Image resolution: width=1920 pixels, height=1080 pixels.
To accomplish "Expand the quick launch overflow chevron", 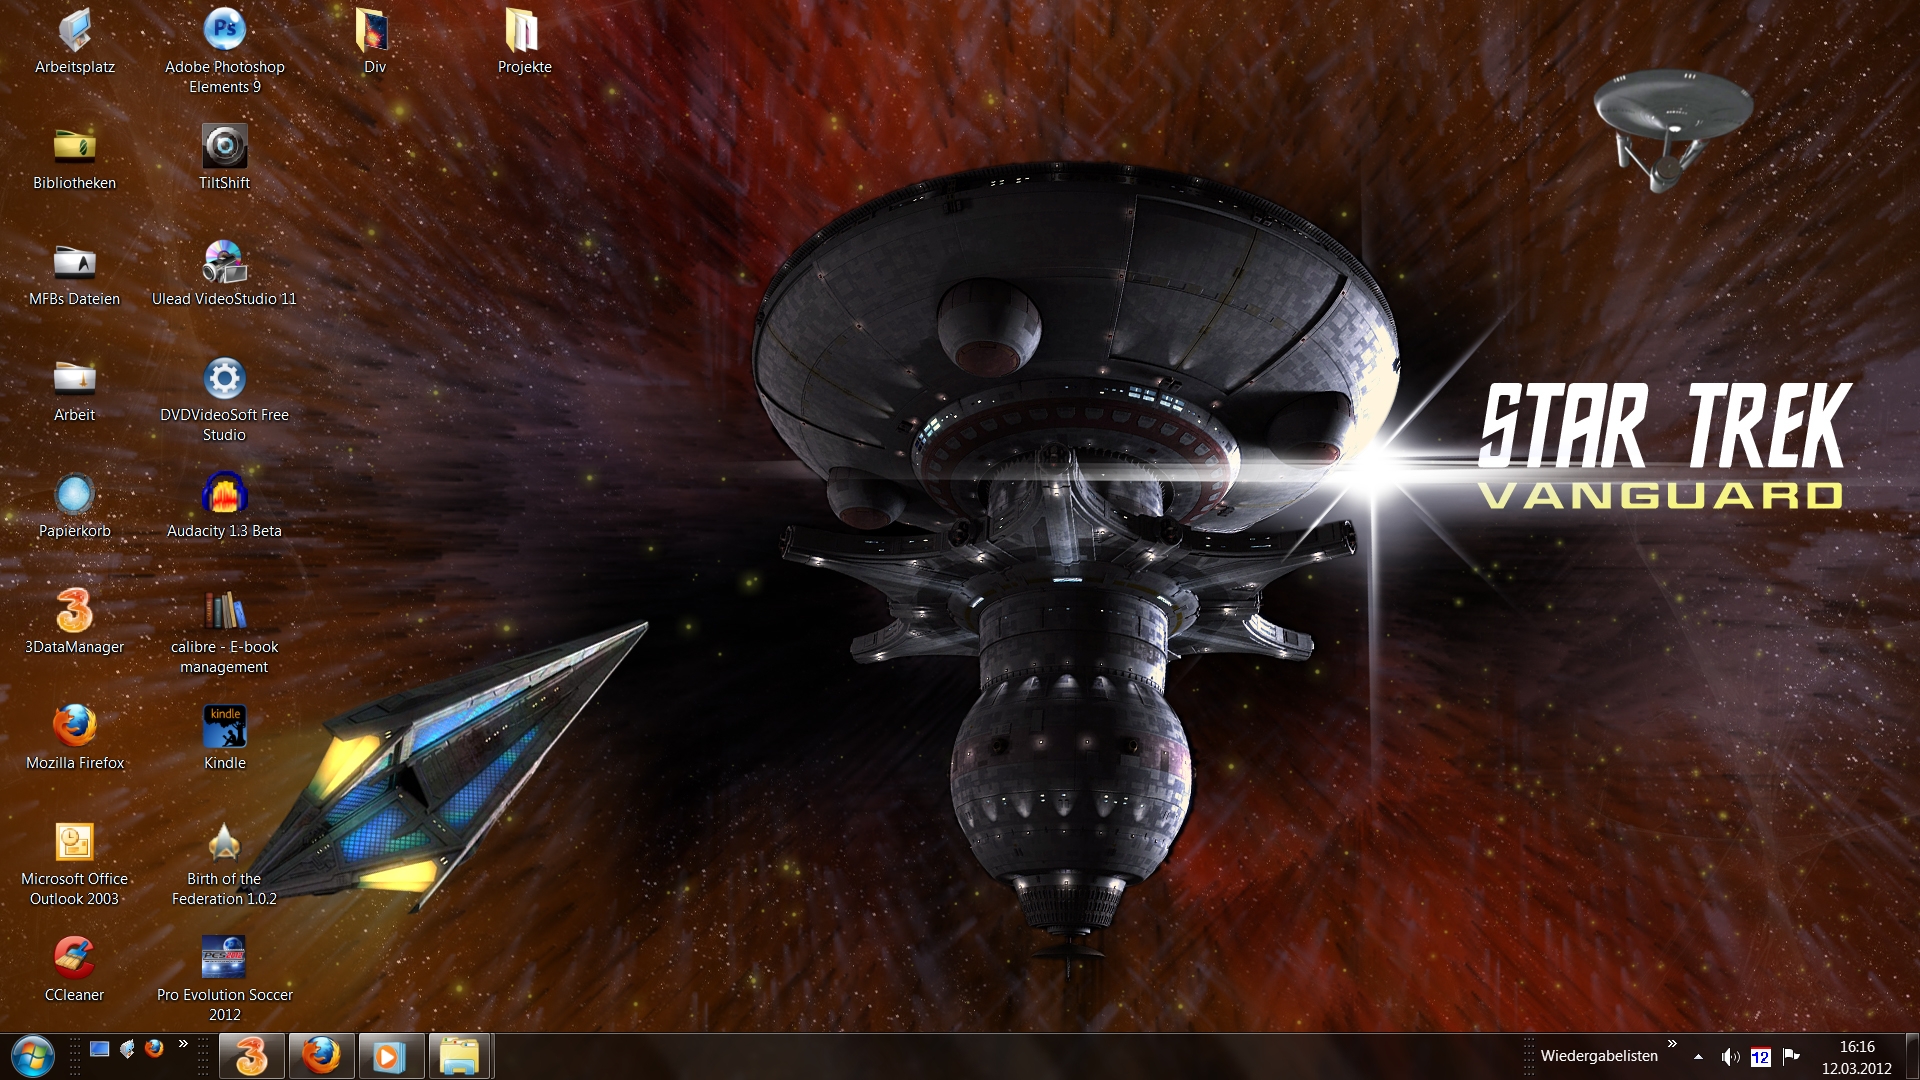I will [x=183, y=1044].
